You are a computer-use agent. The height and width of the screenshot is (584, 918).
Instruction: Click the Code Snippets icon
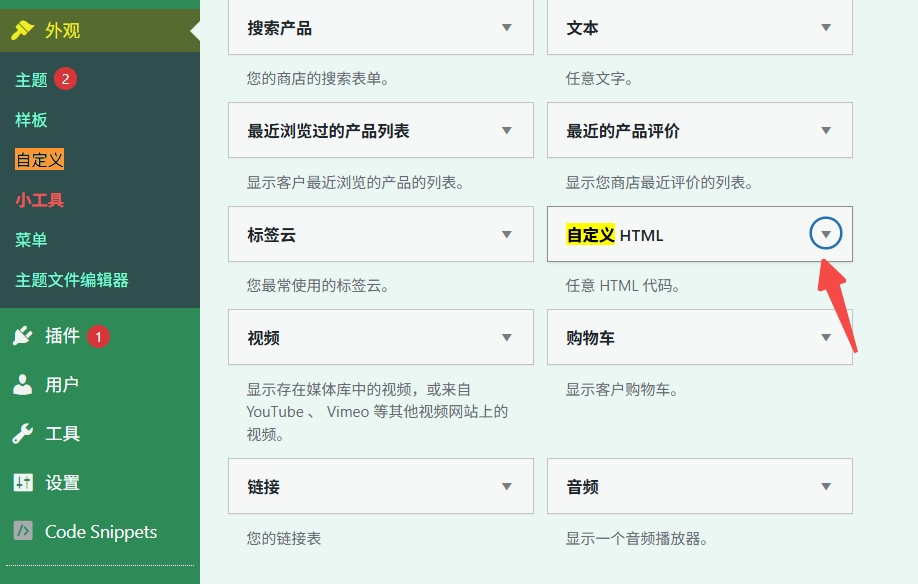pyautogui.click(x=23, y=531)
